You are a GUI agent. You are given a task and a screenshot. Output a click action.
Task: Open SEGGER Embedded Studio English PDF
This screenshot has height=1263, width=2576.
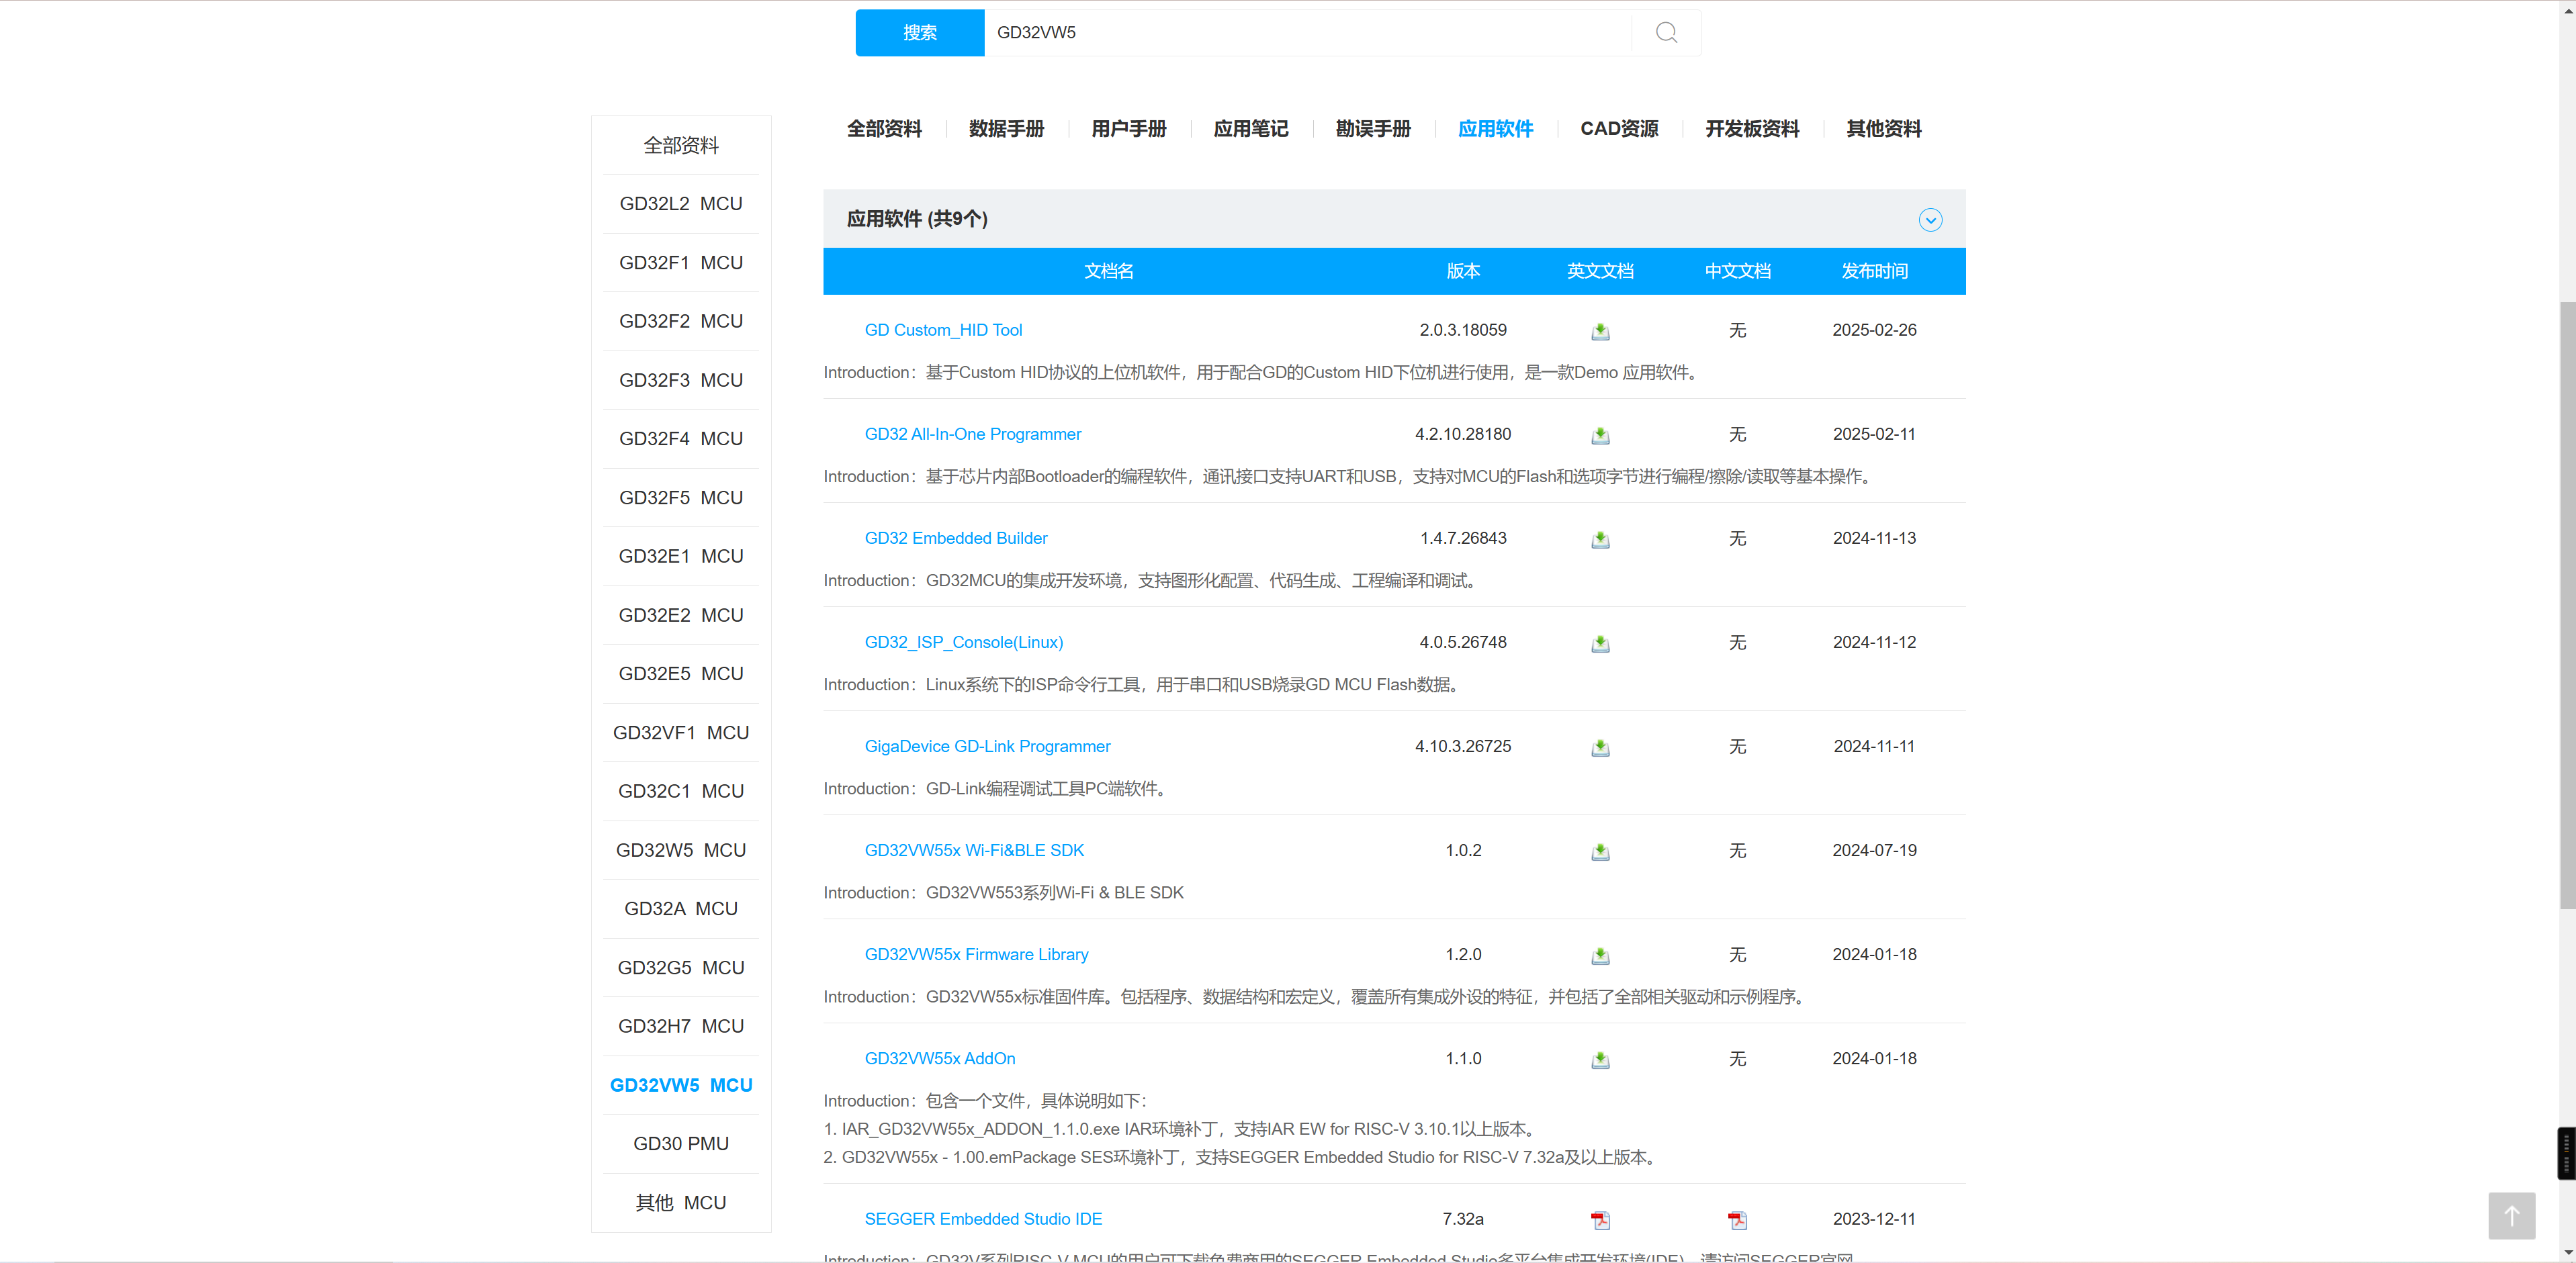coord(1600,1219)
